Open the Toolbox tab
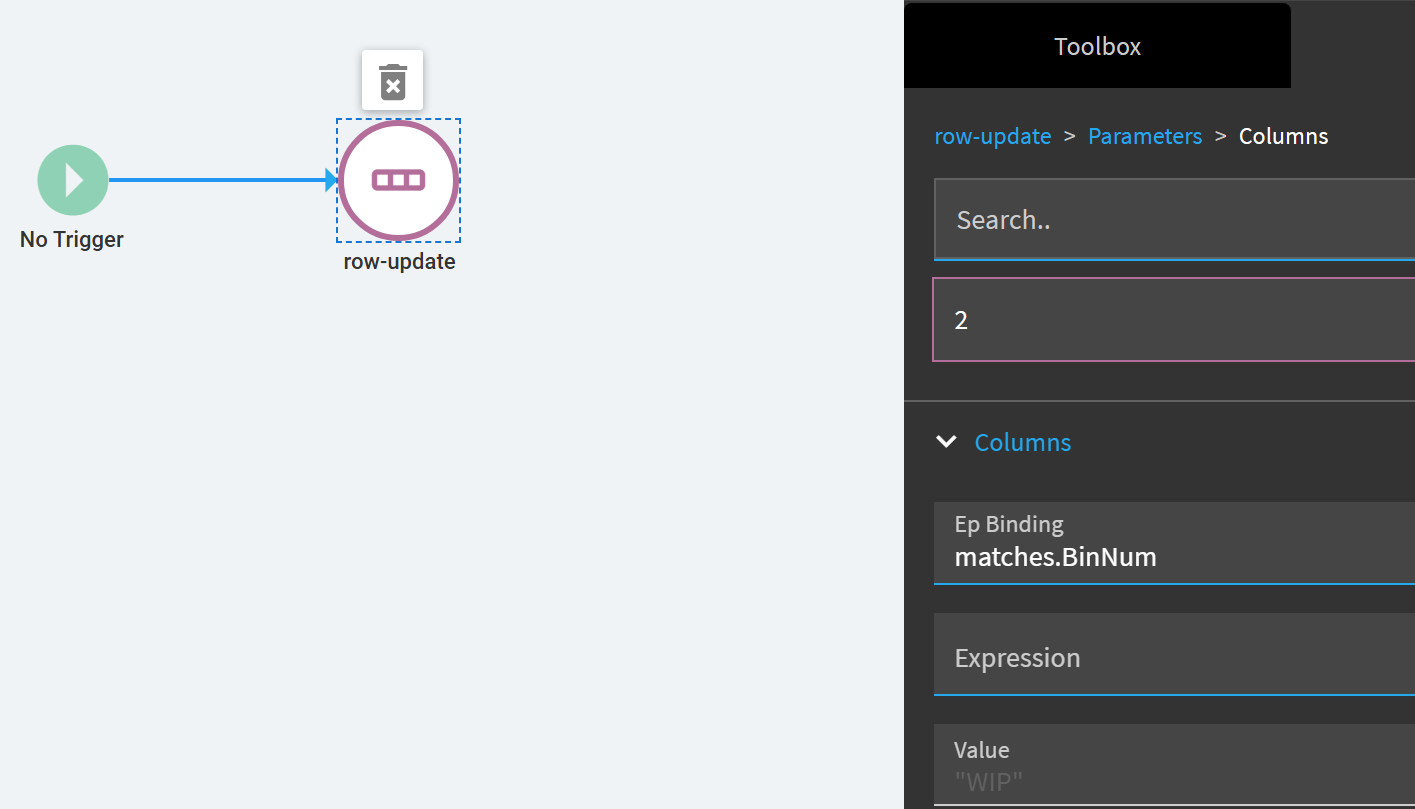The image size is (1415, 809). click(x=1097, y=46)
